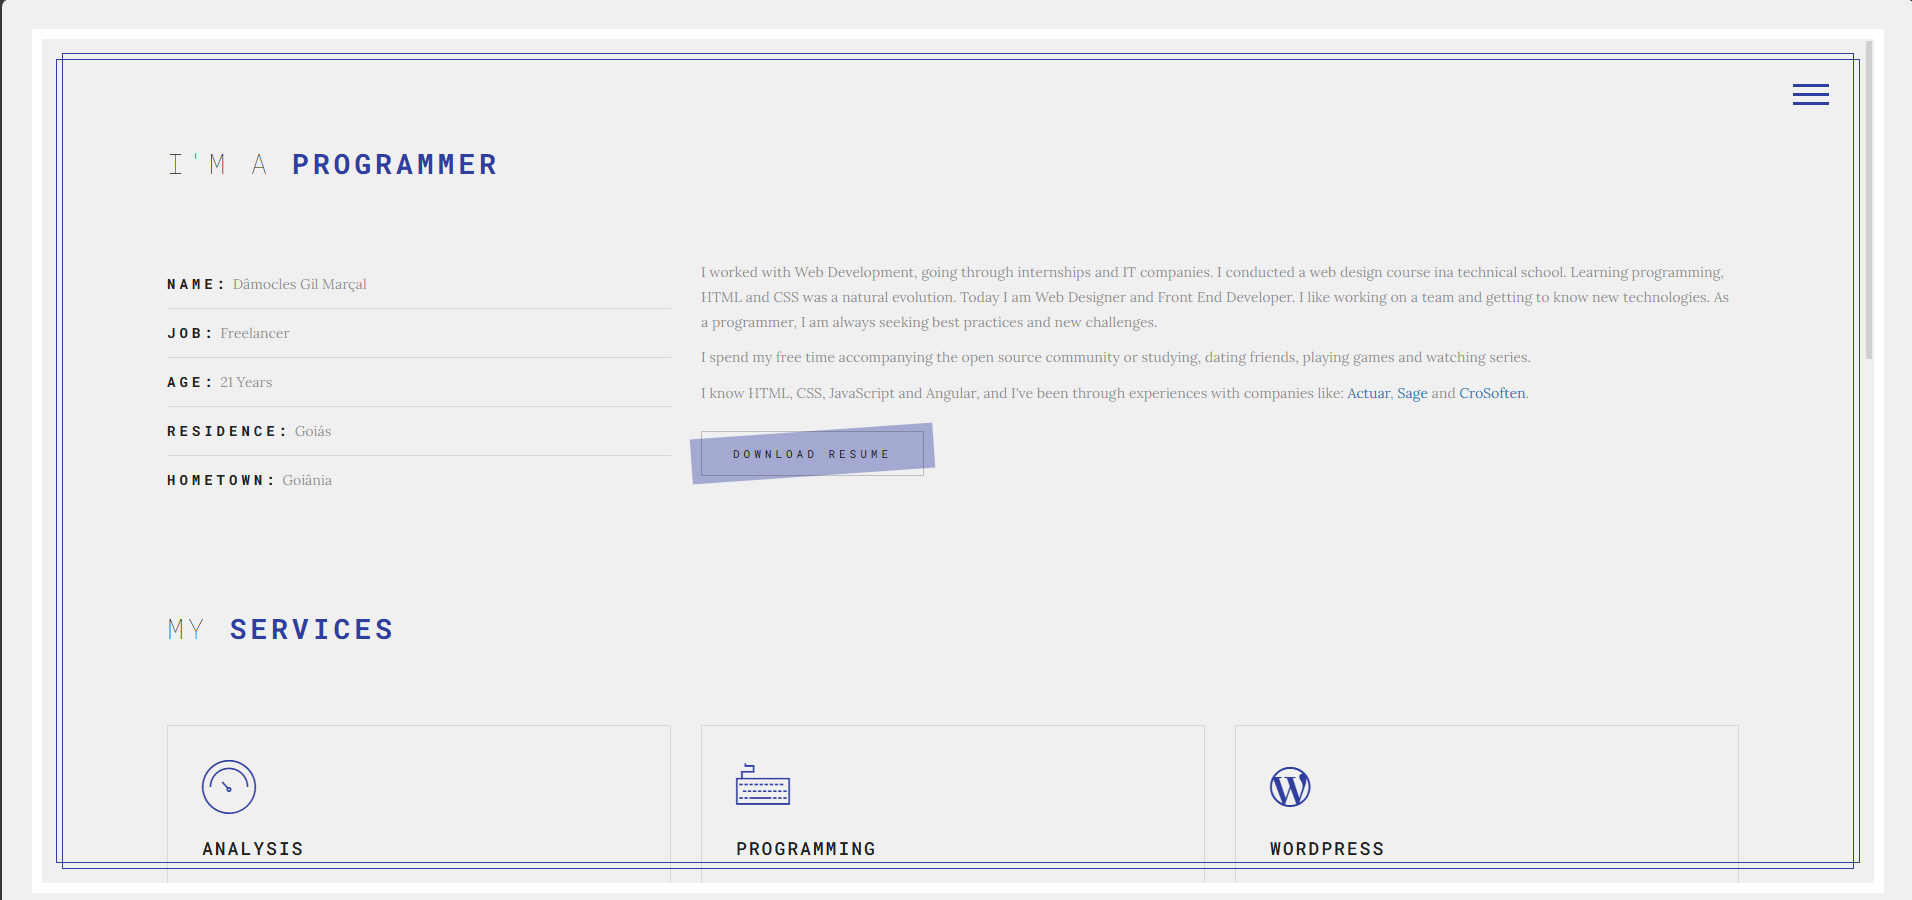The image size is (1912, 900).
Task: Click the Goiânia hometown value
Action: (307, 480)
